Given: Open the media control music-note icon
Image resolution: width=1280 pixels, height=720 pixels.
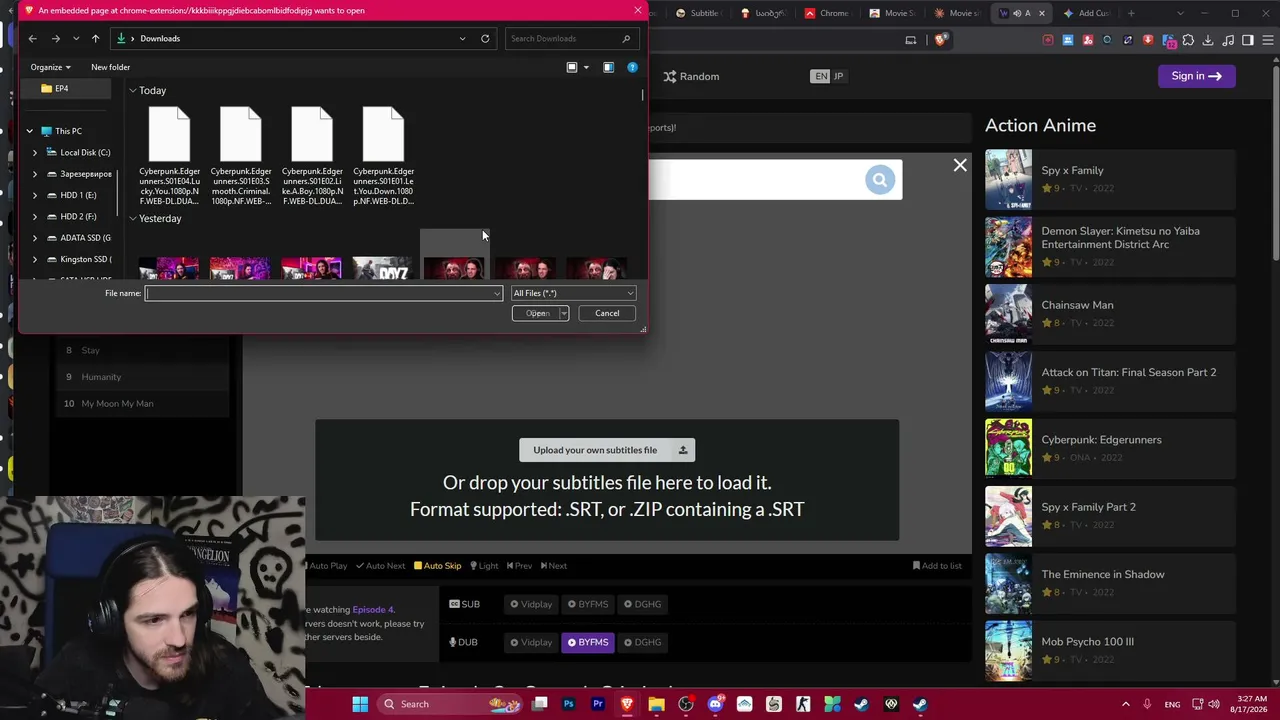Looking at the screenshot, I should pyautogui.click(x=1228, y=40).
